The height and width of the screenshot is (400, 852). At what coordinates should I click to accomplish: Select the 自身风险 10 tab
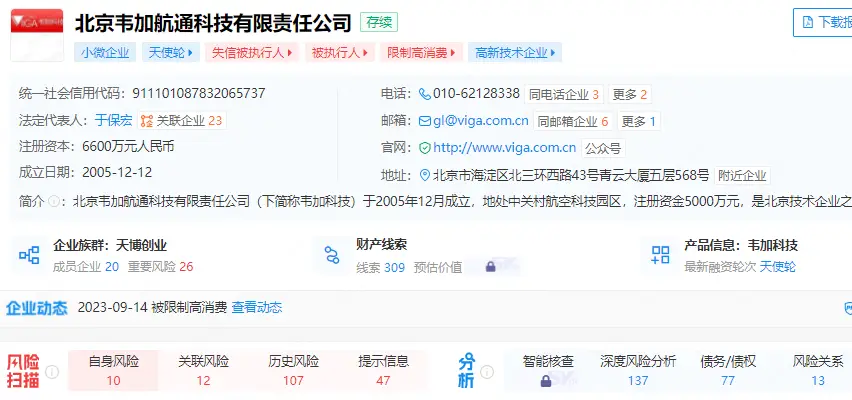(113, 371)
